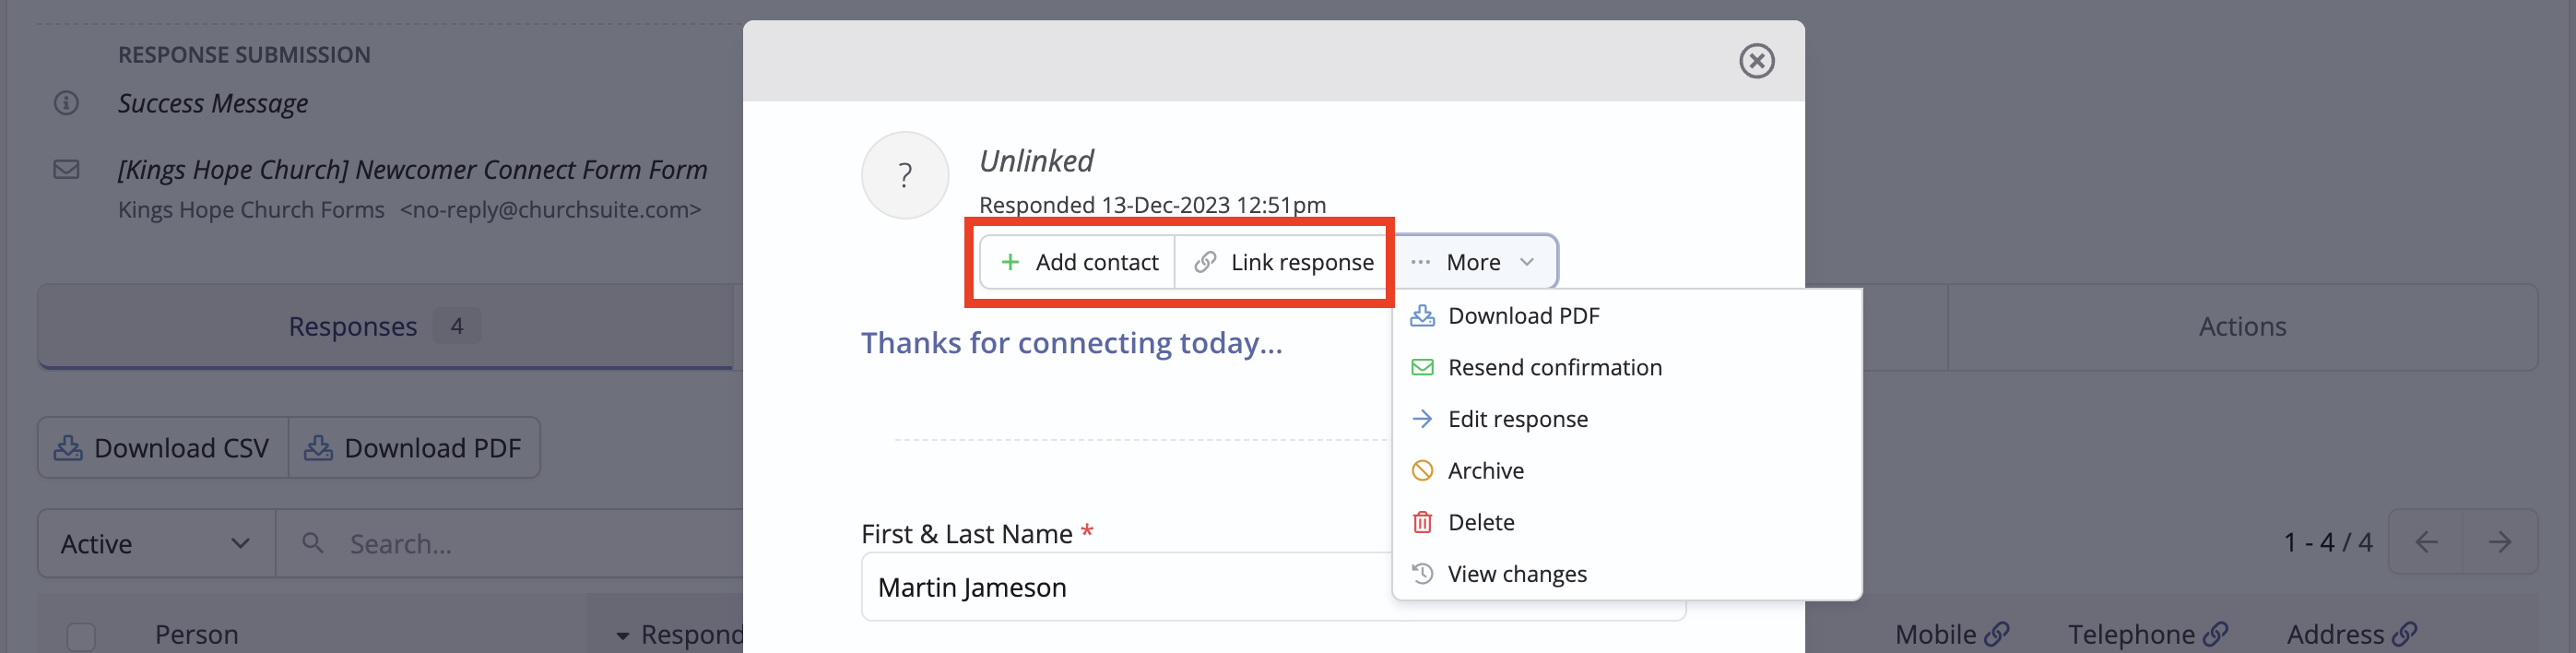Click the info icon beside Success Message
This screenshot has height=653, width=2576.
(x=66, y=103)
